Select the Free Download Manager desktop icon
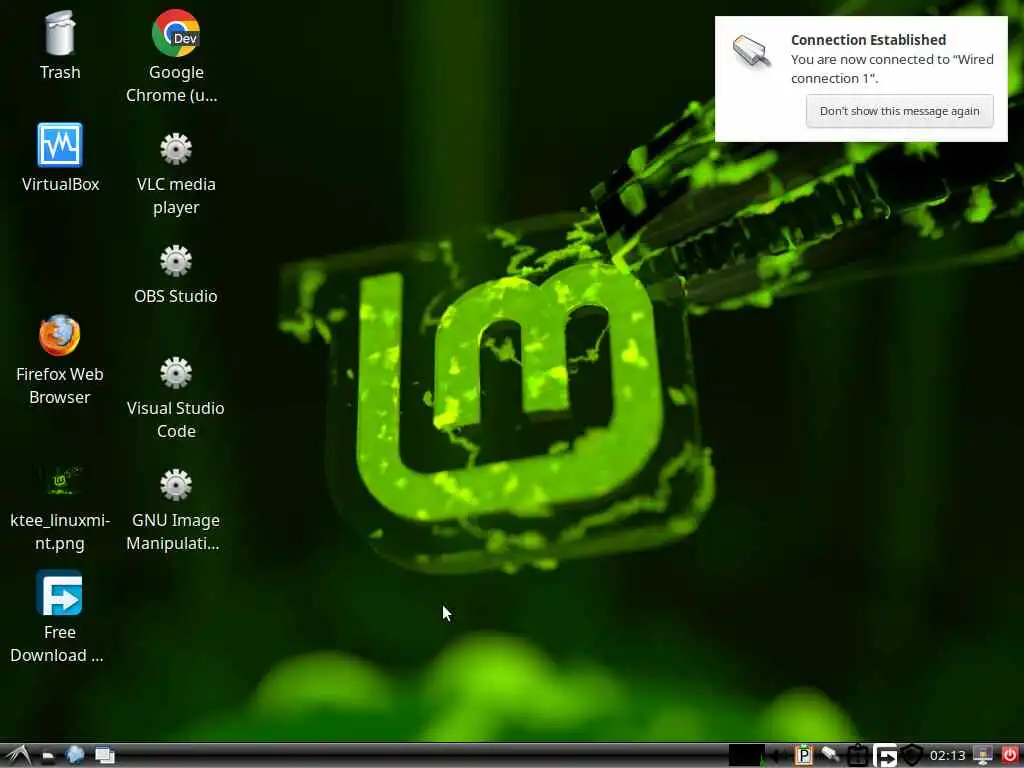This screenshot has width=1024, height=768. point(59,593)
